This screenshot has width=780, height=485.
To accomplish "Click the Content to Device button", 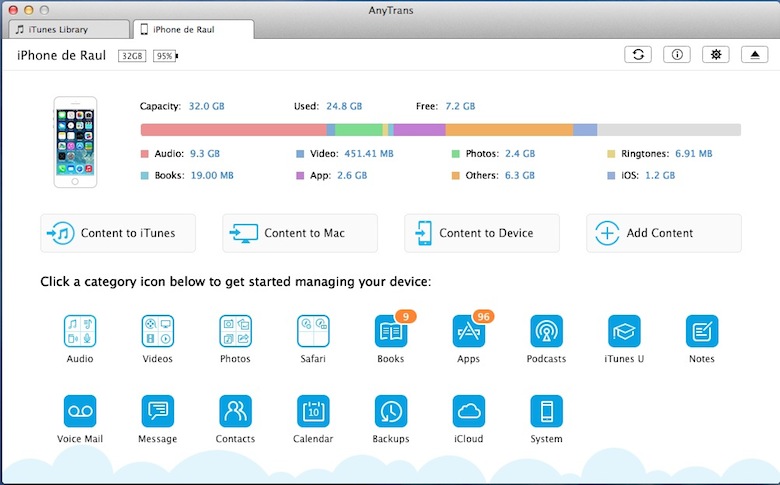I will pos(482,233).
